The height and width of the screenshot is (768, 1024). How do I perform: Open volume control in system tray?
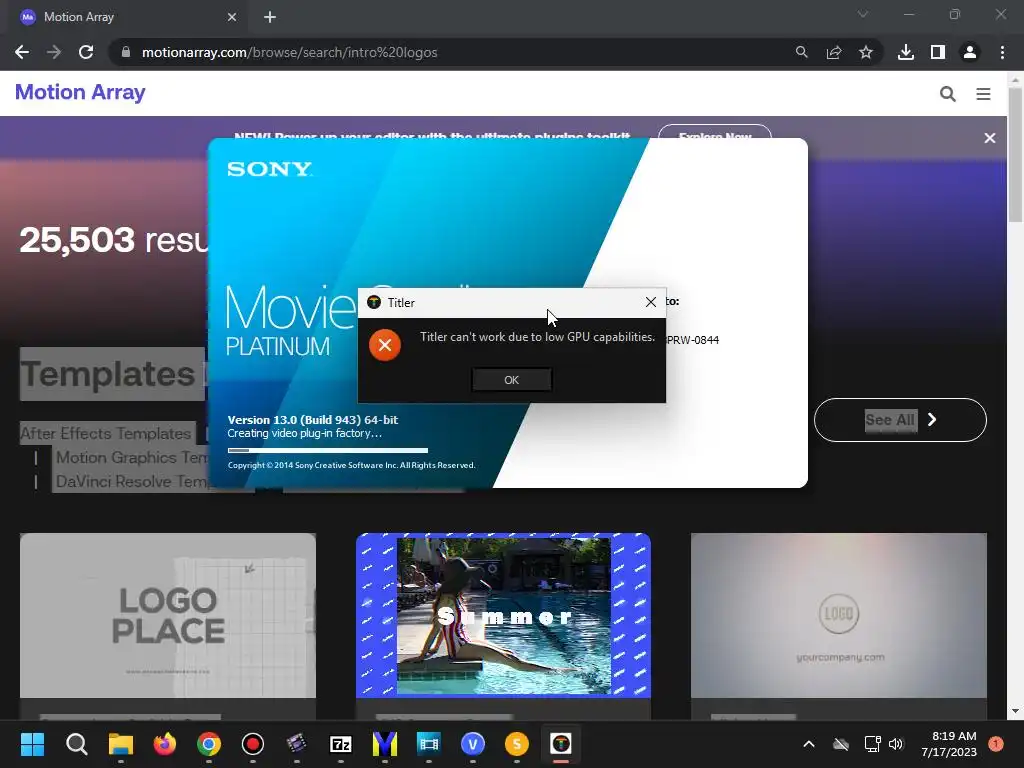[x=896, y=744]
